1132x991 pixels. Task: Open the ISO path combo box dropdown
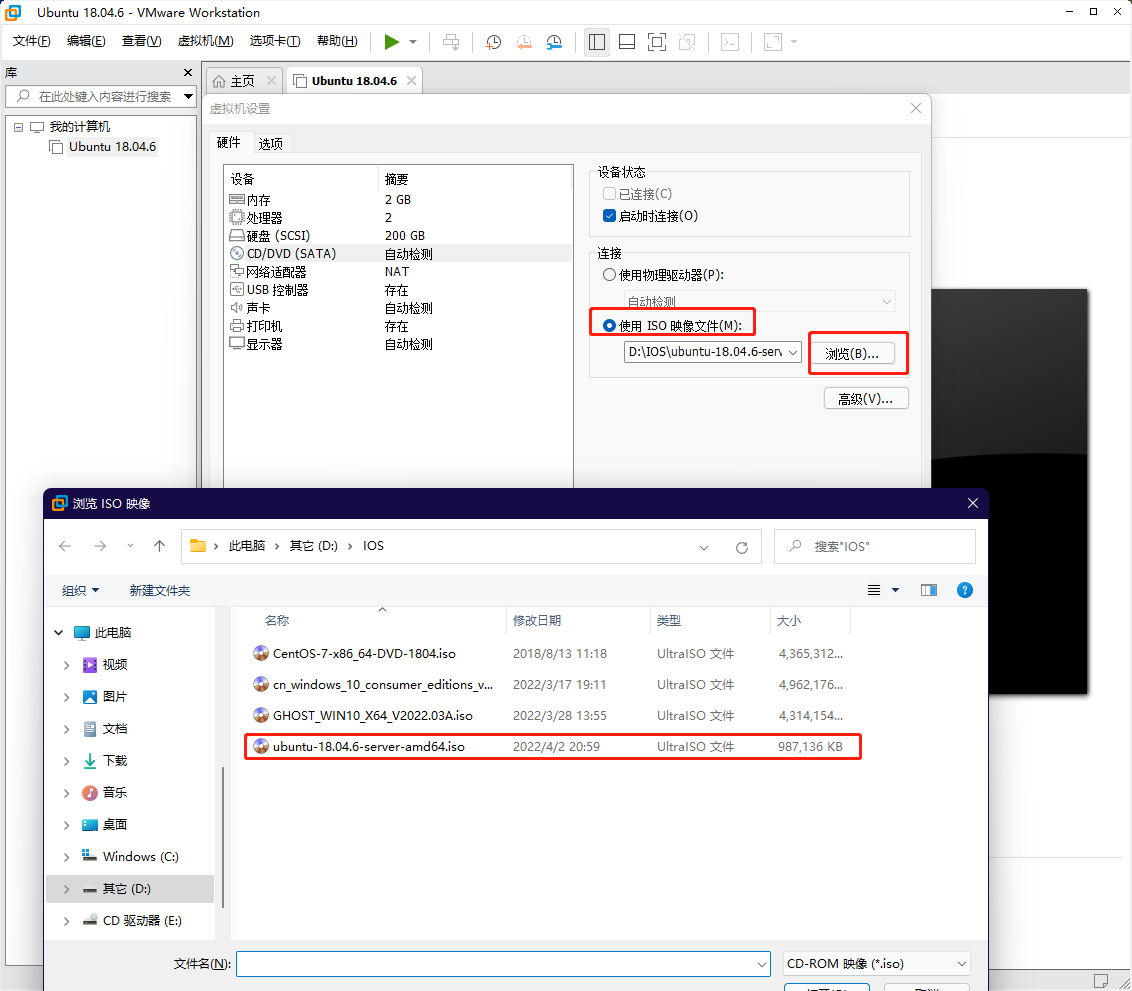point(793,352)
